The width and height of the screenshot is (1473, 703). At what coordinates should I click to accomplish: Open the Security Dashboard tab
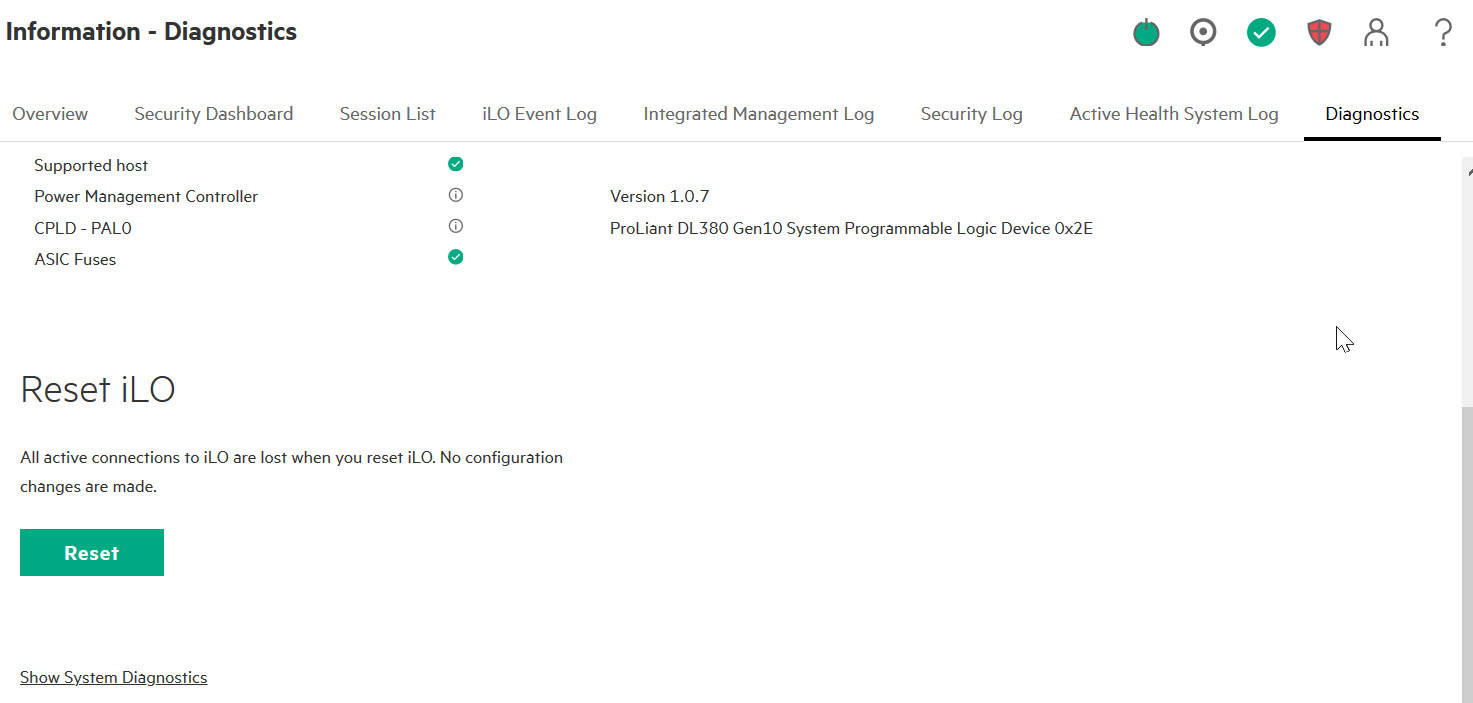pyautogui.click(x=214, y=114)
